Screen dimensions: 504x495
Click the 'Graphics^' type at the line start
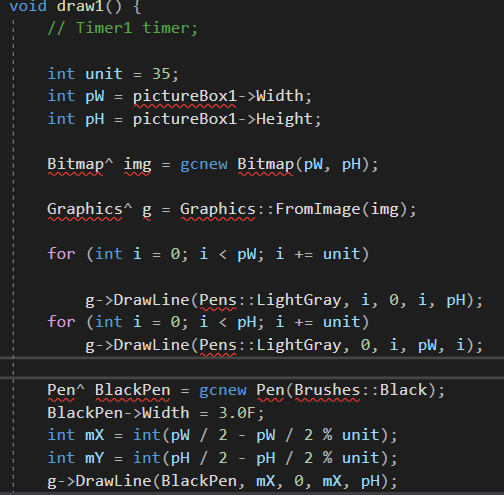(x=90, y=209)
